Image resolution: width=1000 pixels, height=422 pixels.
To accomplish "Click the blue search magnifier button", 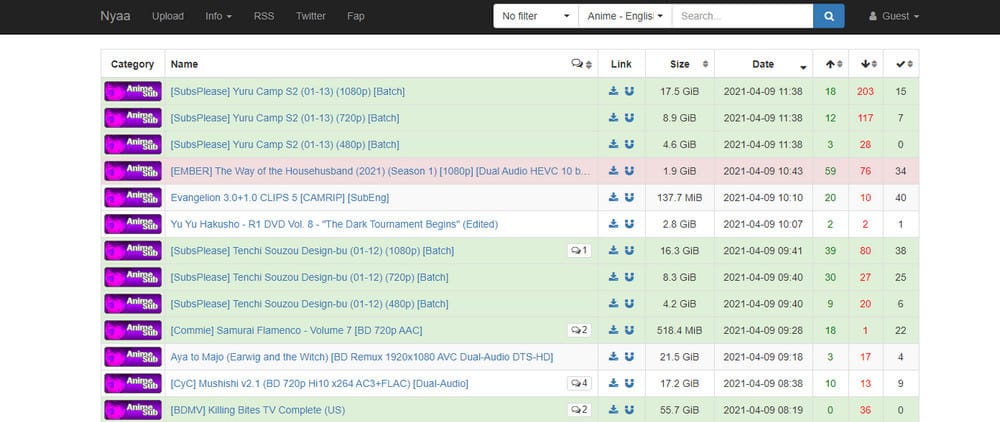I will [828, 16].
